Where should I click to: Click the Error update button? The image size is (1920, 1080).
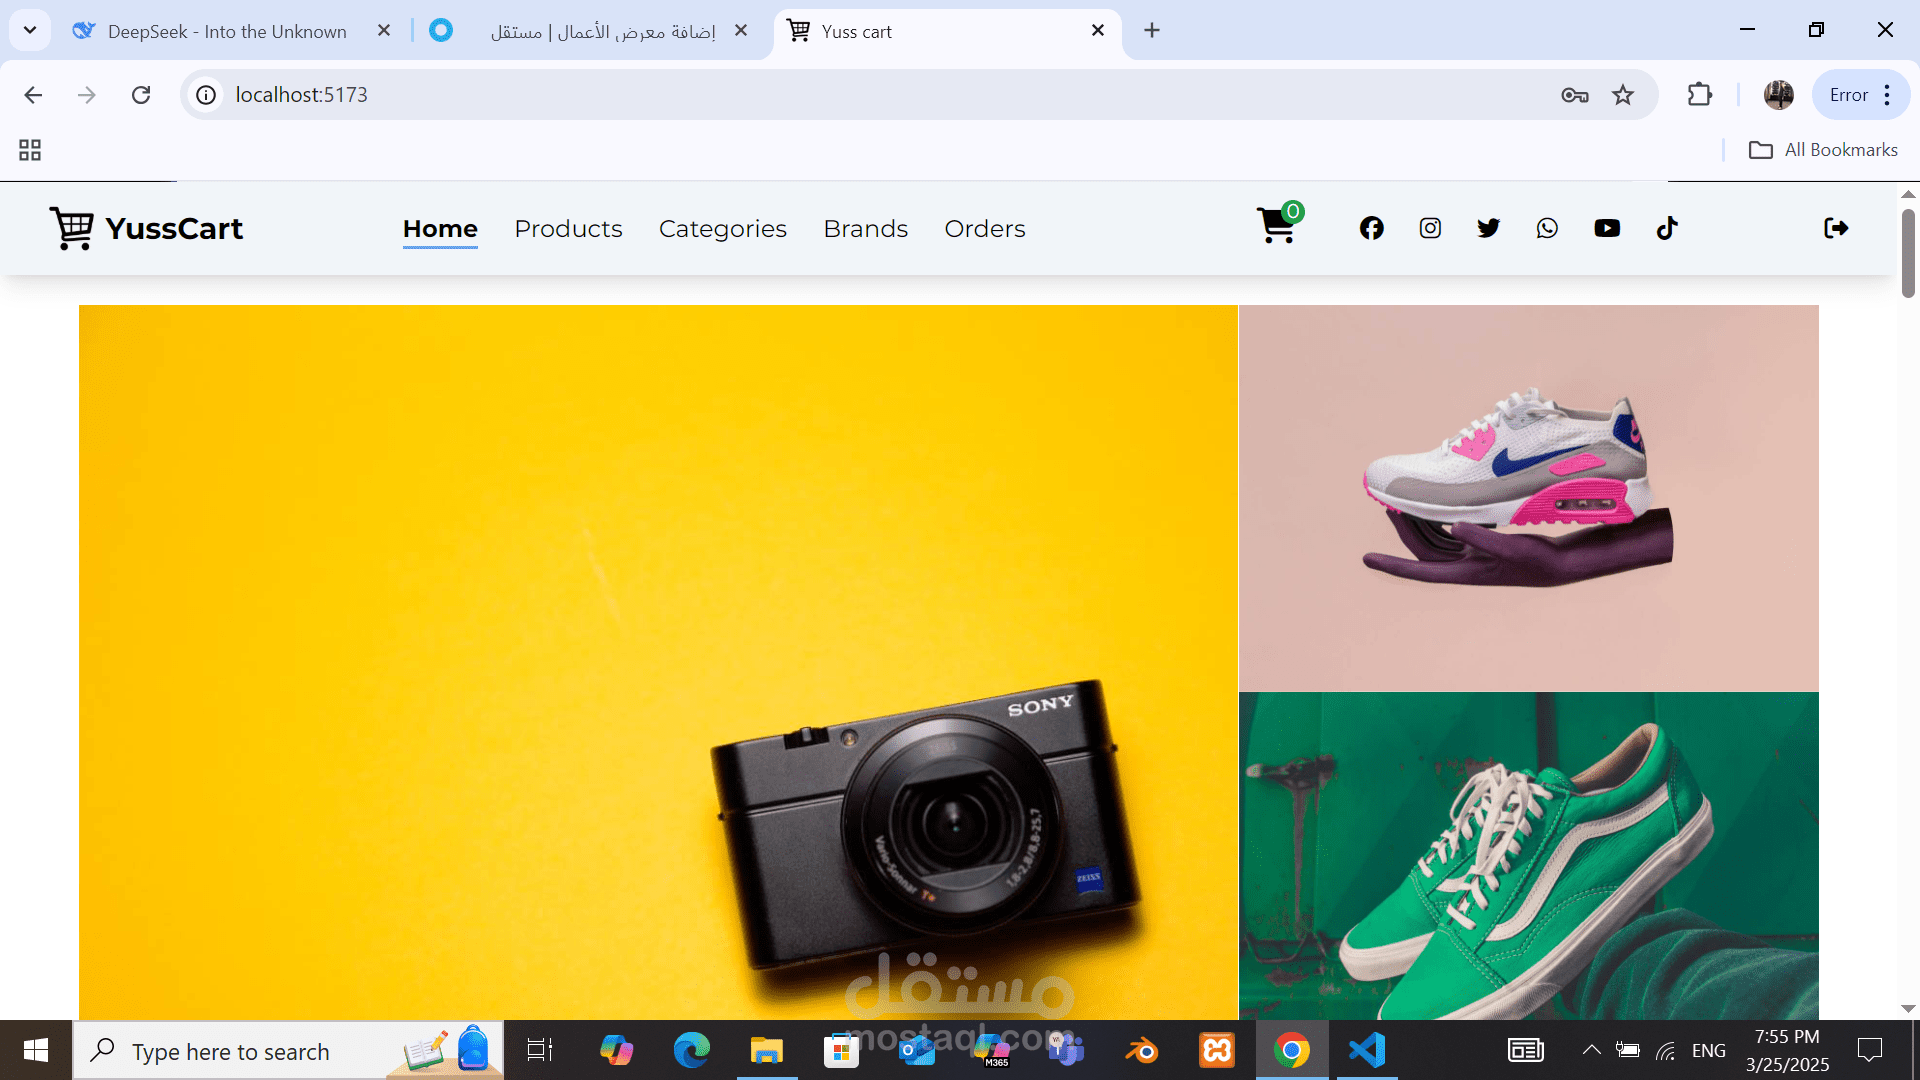[x=1848, y=95]
